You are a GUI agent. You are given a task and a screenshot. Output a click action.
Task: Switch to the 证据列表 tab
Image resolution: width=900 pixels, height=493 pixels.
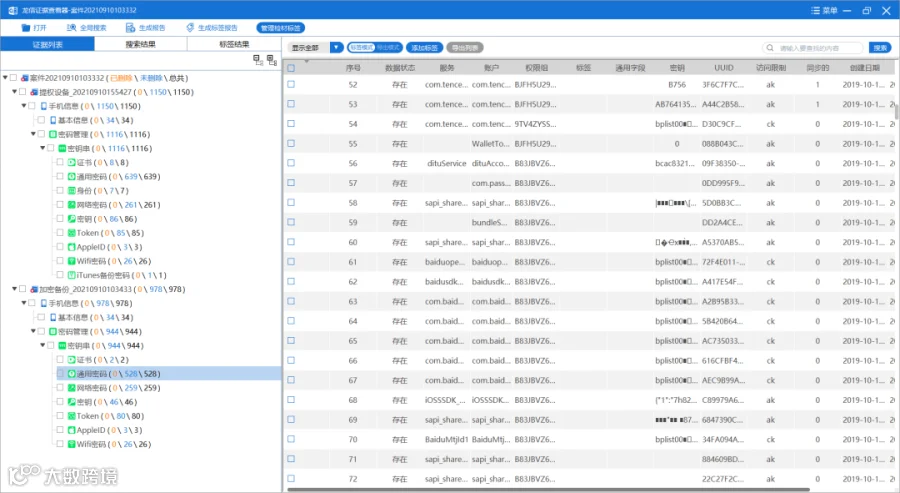tap(48, 44)
